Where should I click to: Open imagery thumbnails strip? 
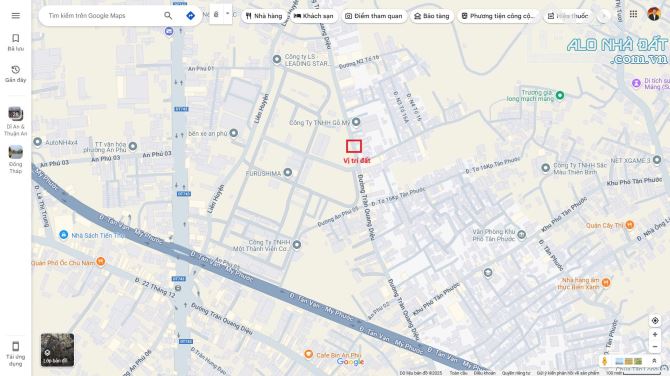click(x=628, y=361)
